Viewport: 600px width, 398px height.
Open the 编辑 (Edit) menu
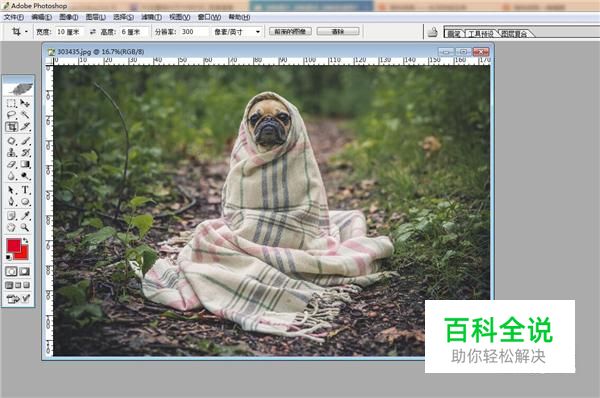click(41, 17)
